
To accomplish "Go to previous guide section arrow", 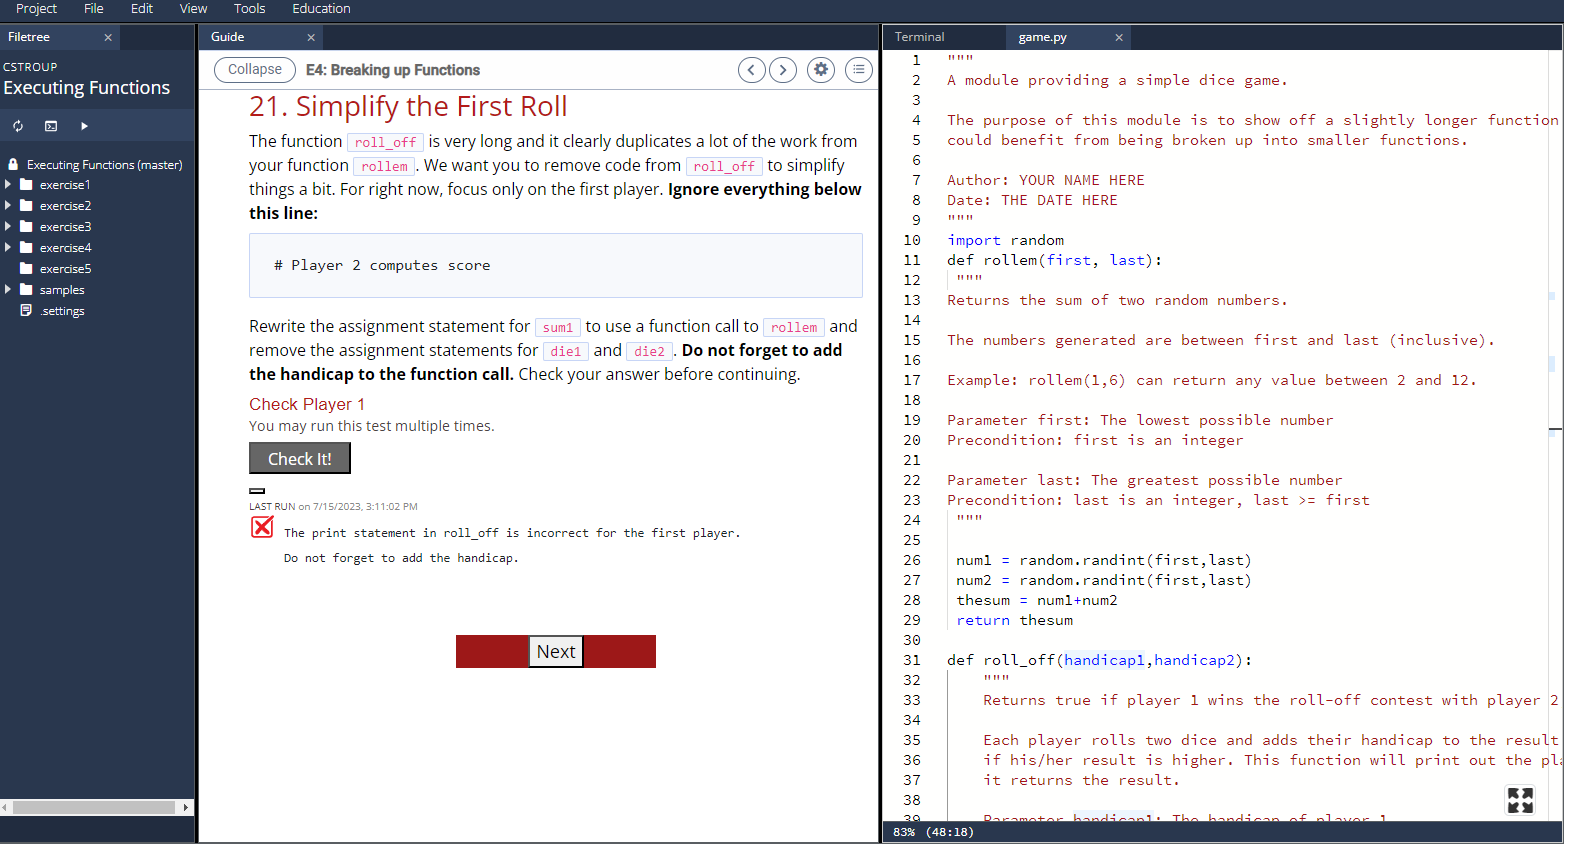I will point(752,70).
